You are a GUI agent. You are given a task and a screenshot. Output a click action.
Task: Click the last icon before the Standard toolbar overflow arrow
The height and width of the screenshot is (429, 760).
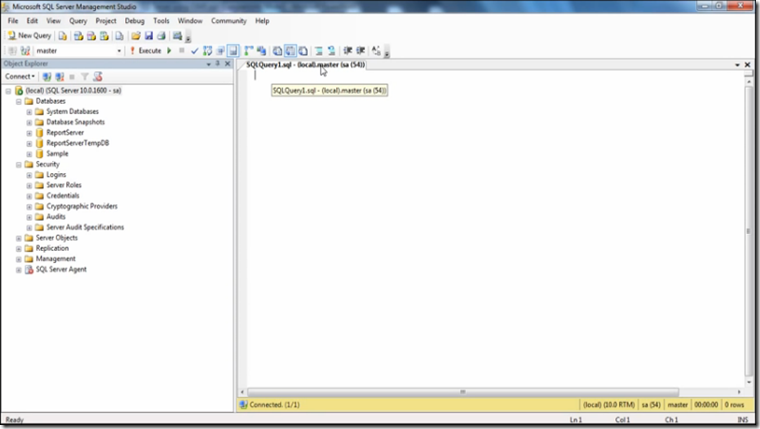177,36
